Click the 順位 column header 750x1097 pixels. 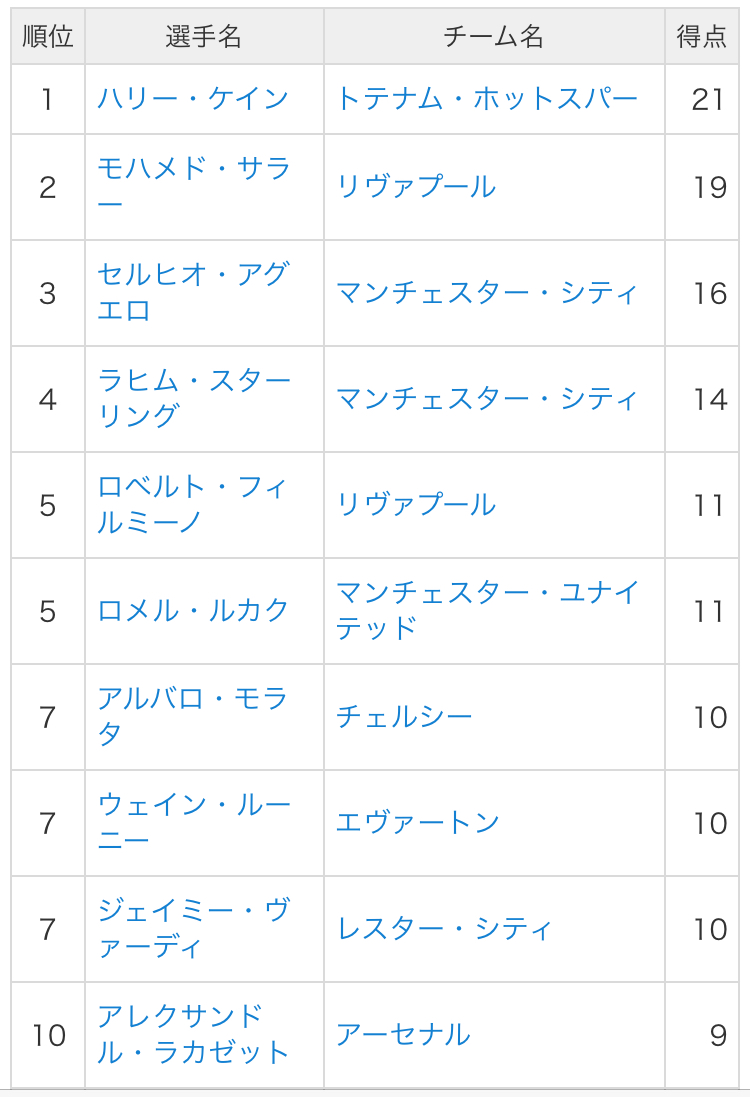pyautogui.click(x=48, y=38)
